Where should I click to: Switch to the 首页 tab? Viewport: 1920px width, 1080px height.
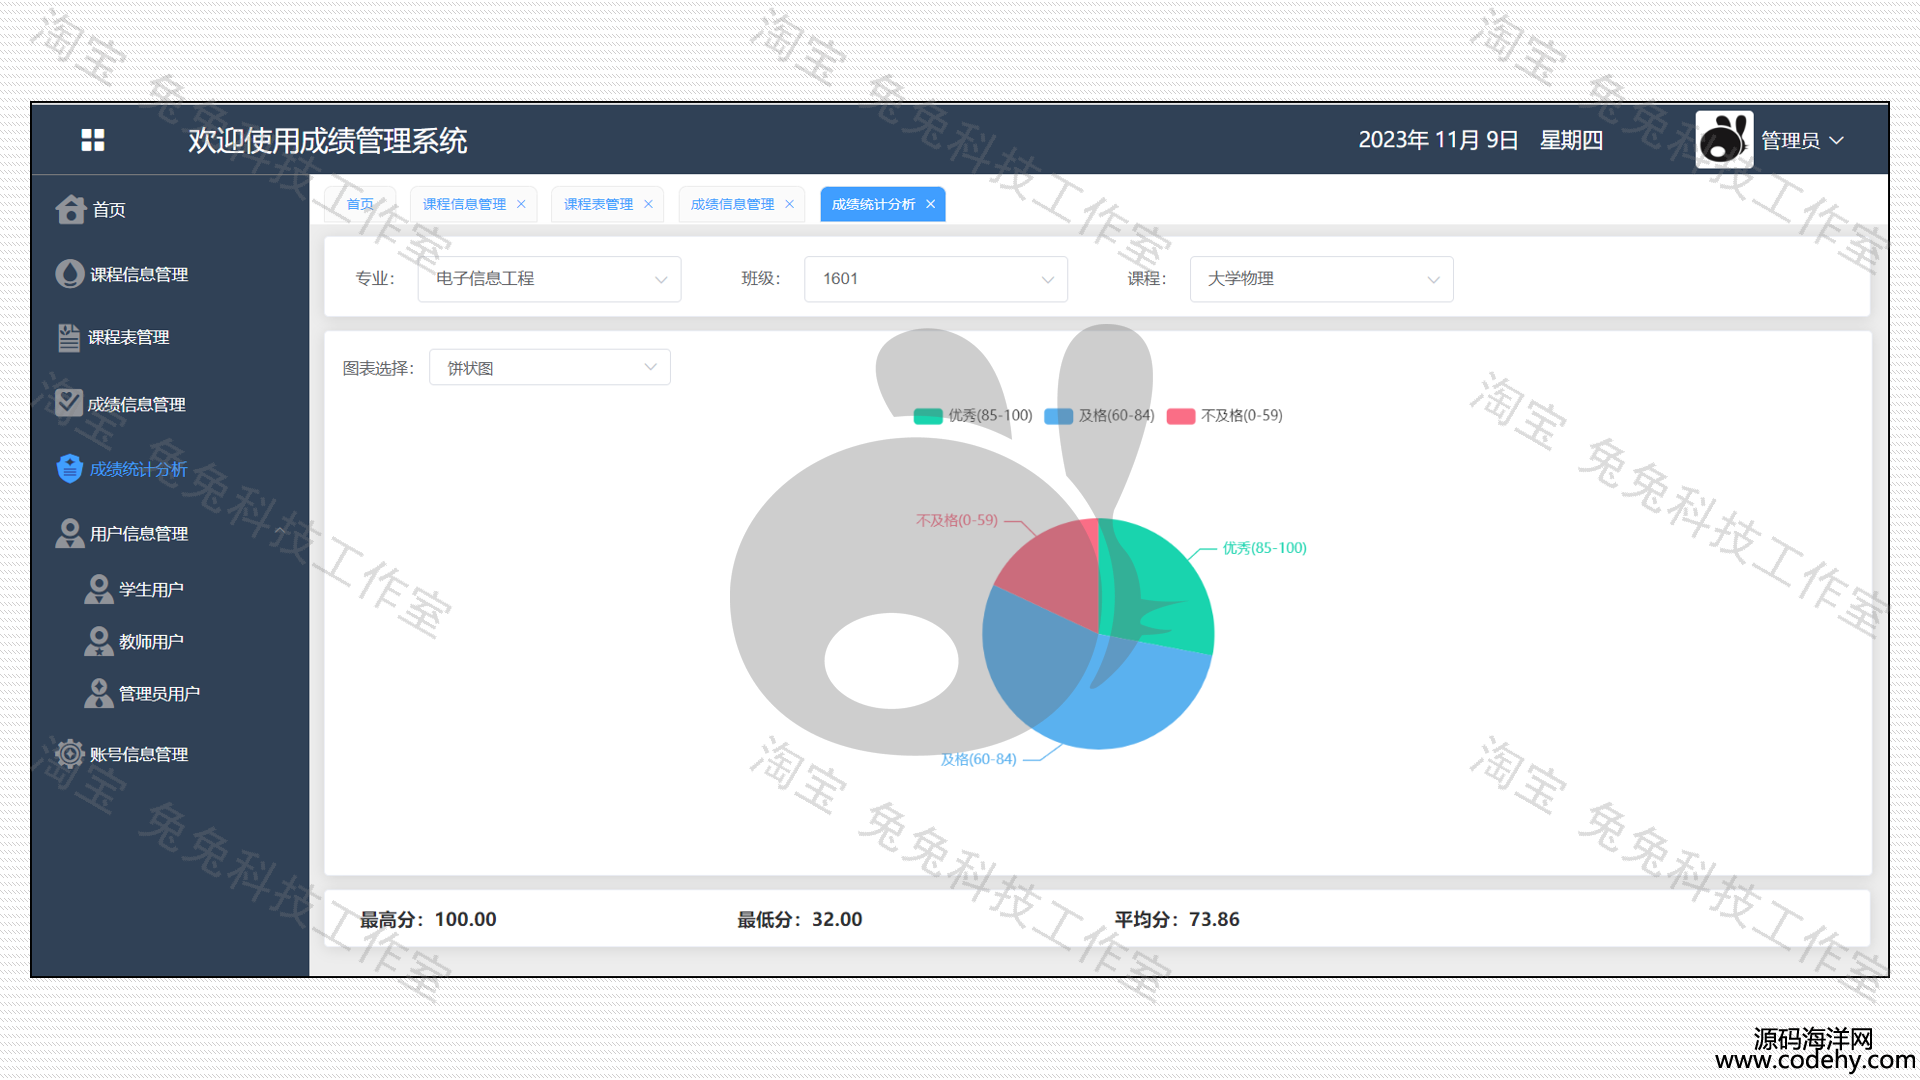(360, 204)
